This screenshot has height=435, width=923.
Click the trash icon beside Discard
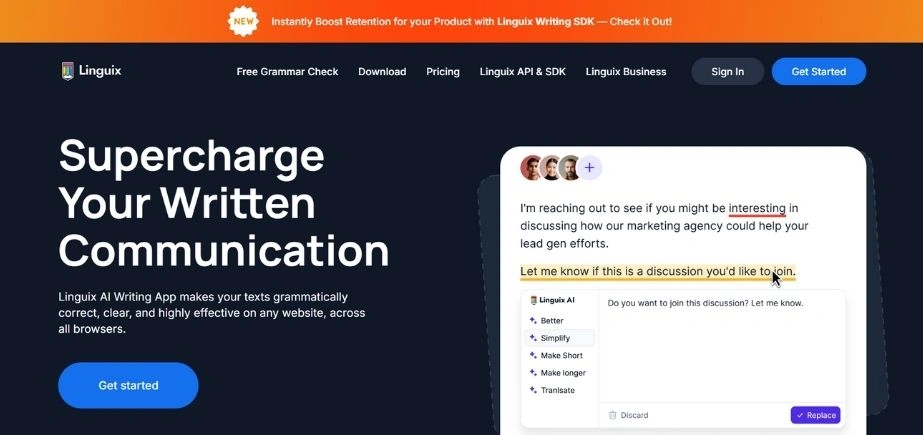click(x=612, y=415)
